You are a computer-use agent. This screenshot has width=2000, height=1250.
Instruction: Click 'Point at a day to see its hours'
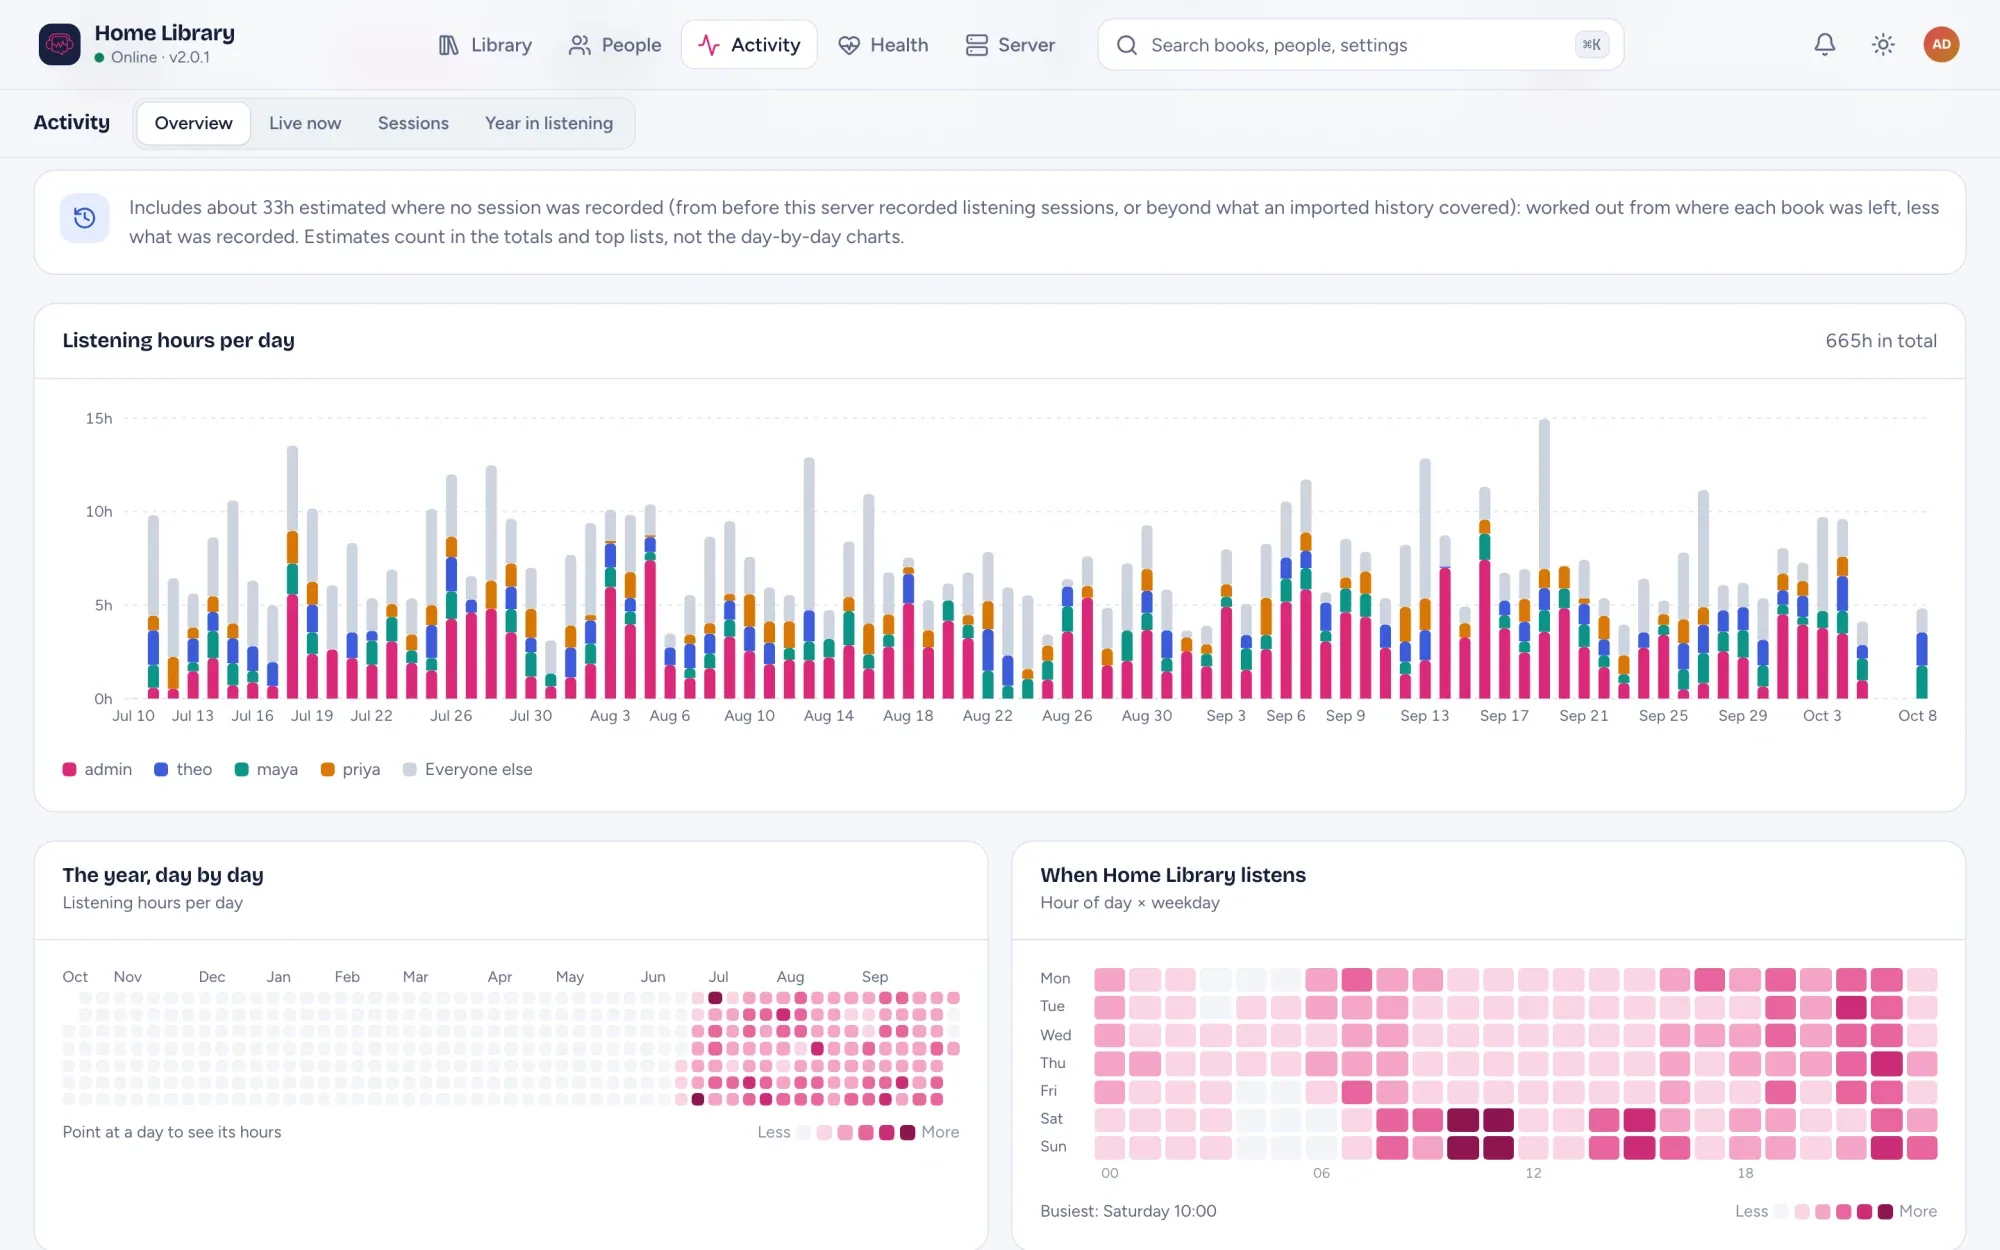tap(172, 1132)
